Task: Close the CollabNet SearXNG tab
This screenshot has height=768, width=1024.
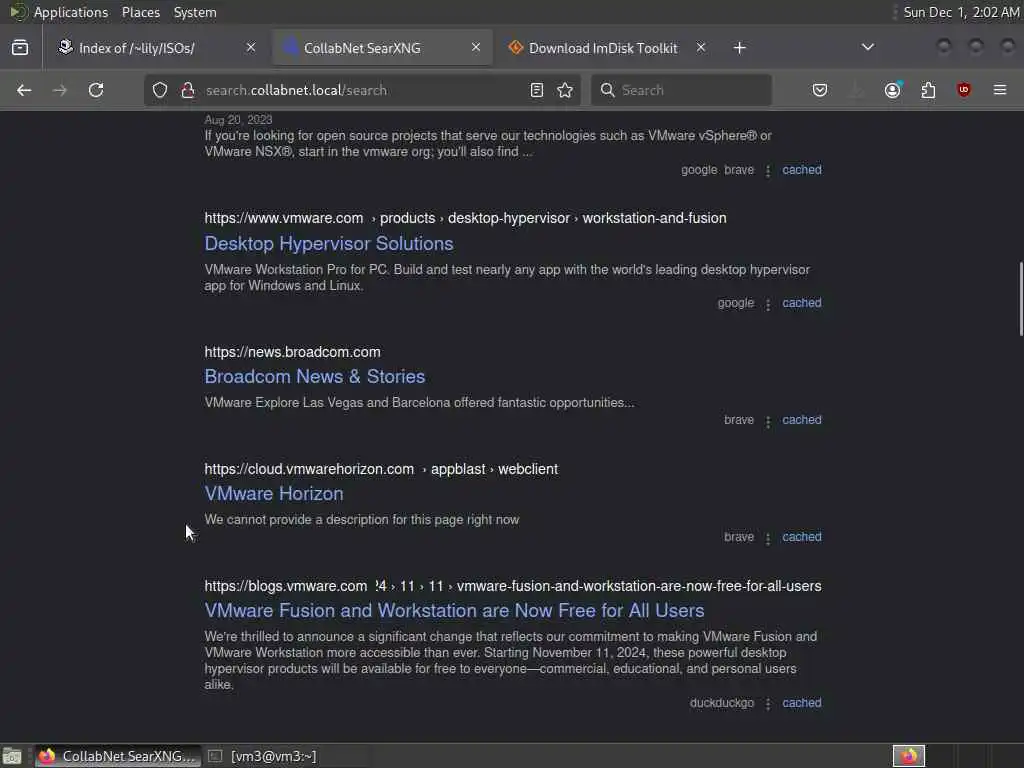Action: 476,48
